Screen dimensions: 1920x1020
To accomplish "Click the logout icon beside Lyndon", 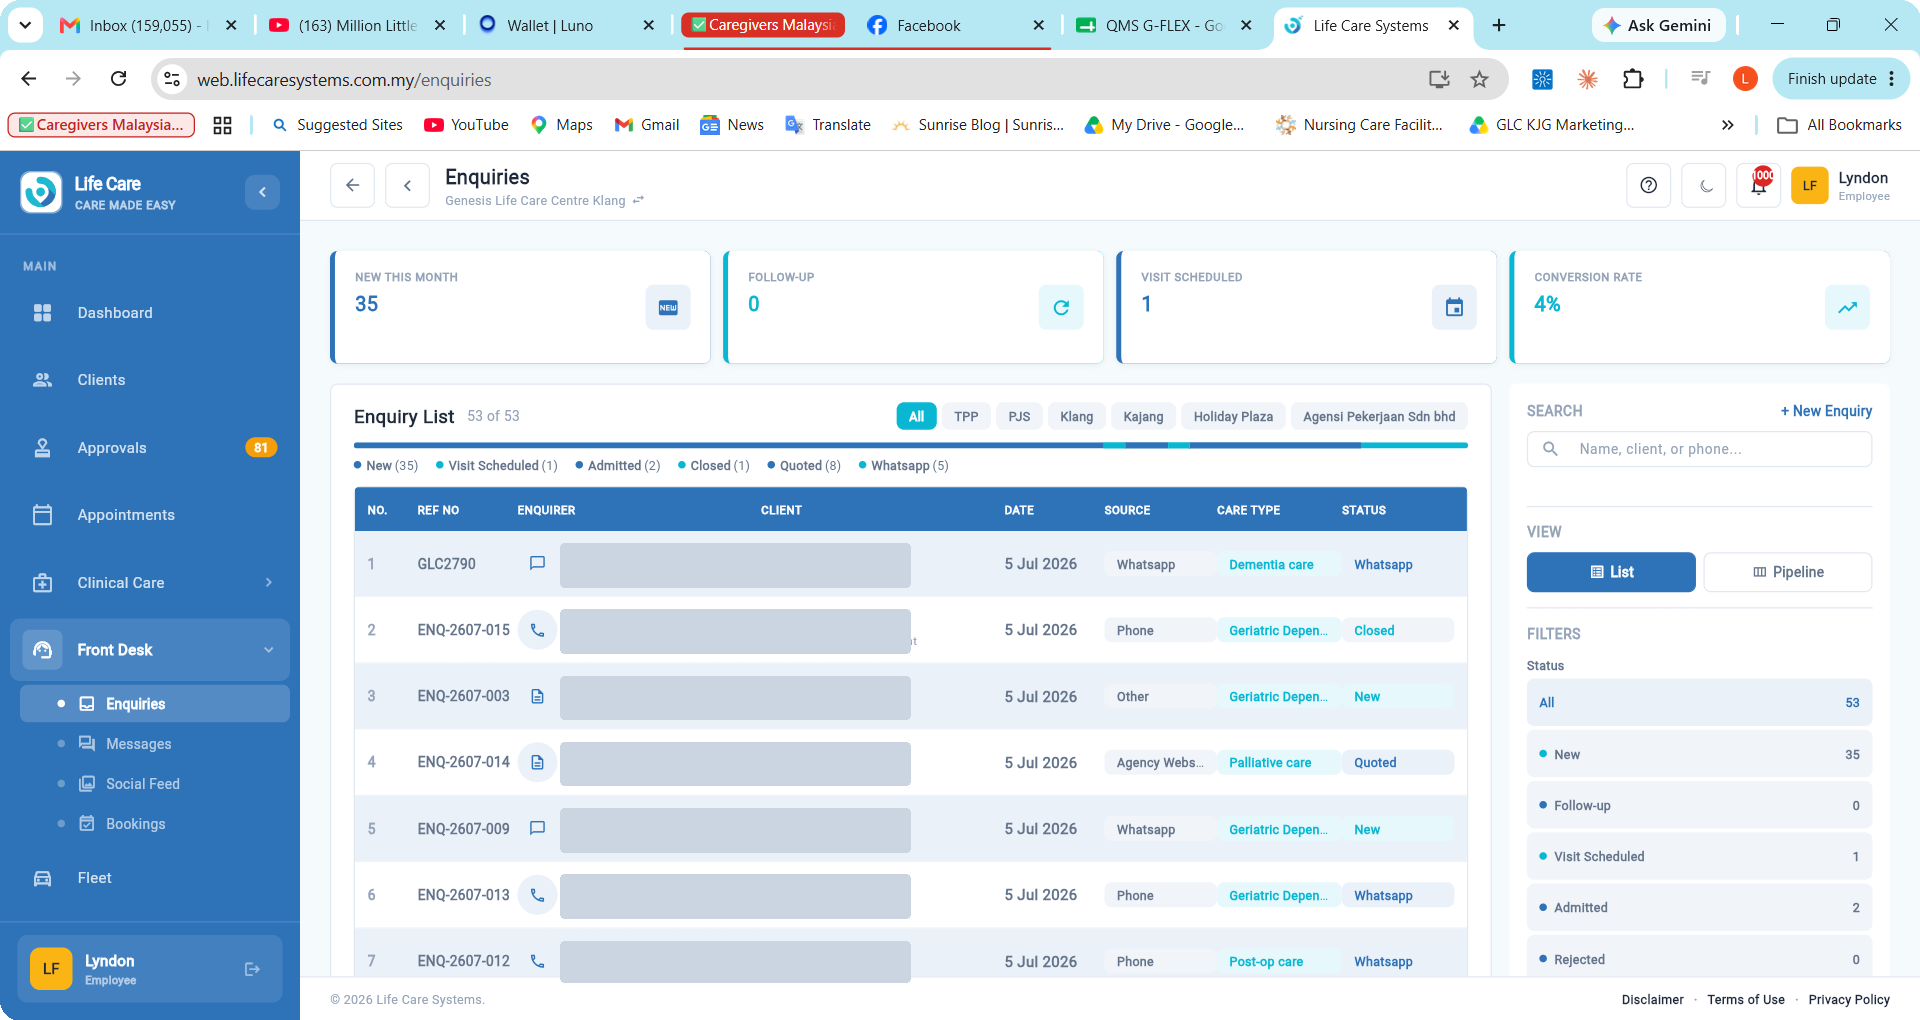I will point(252,969).
